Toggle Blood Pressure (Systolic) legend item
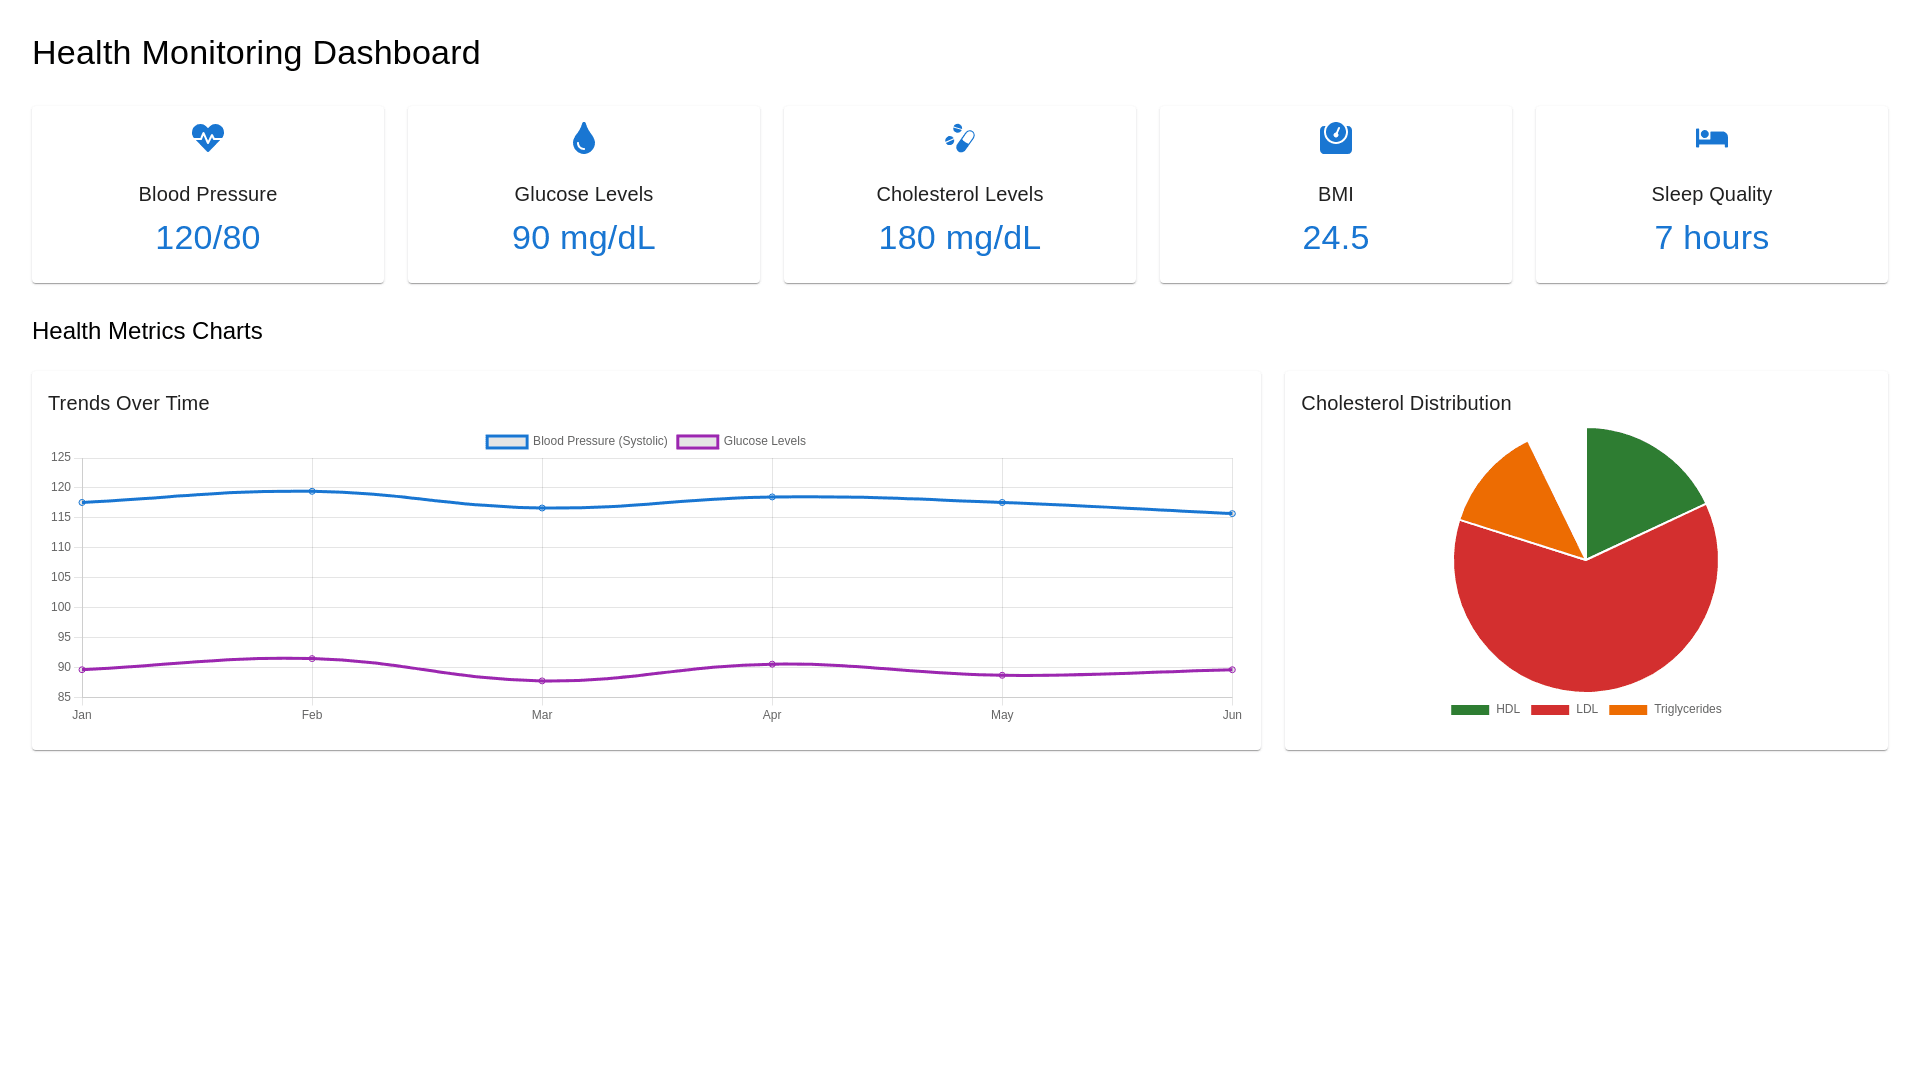The height and width of the screenshot is (1080, 1920). tap(577, 441)
